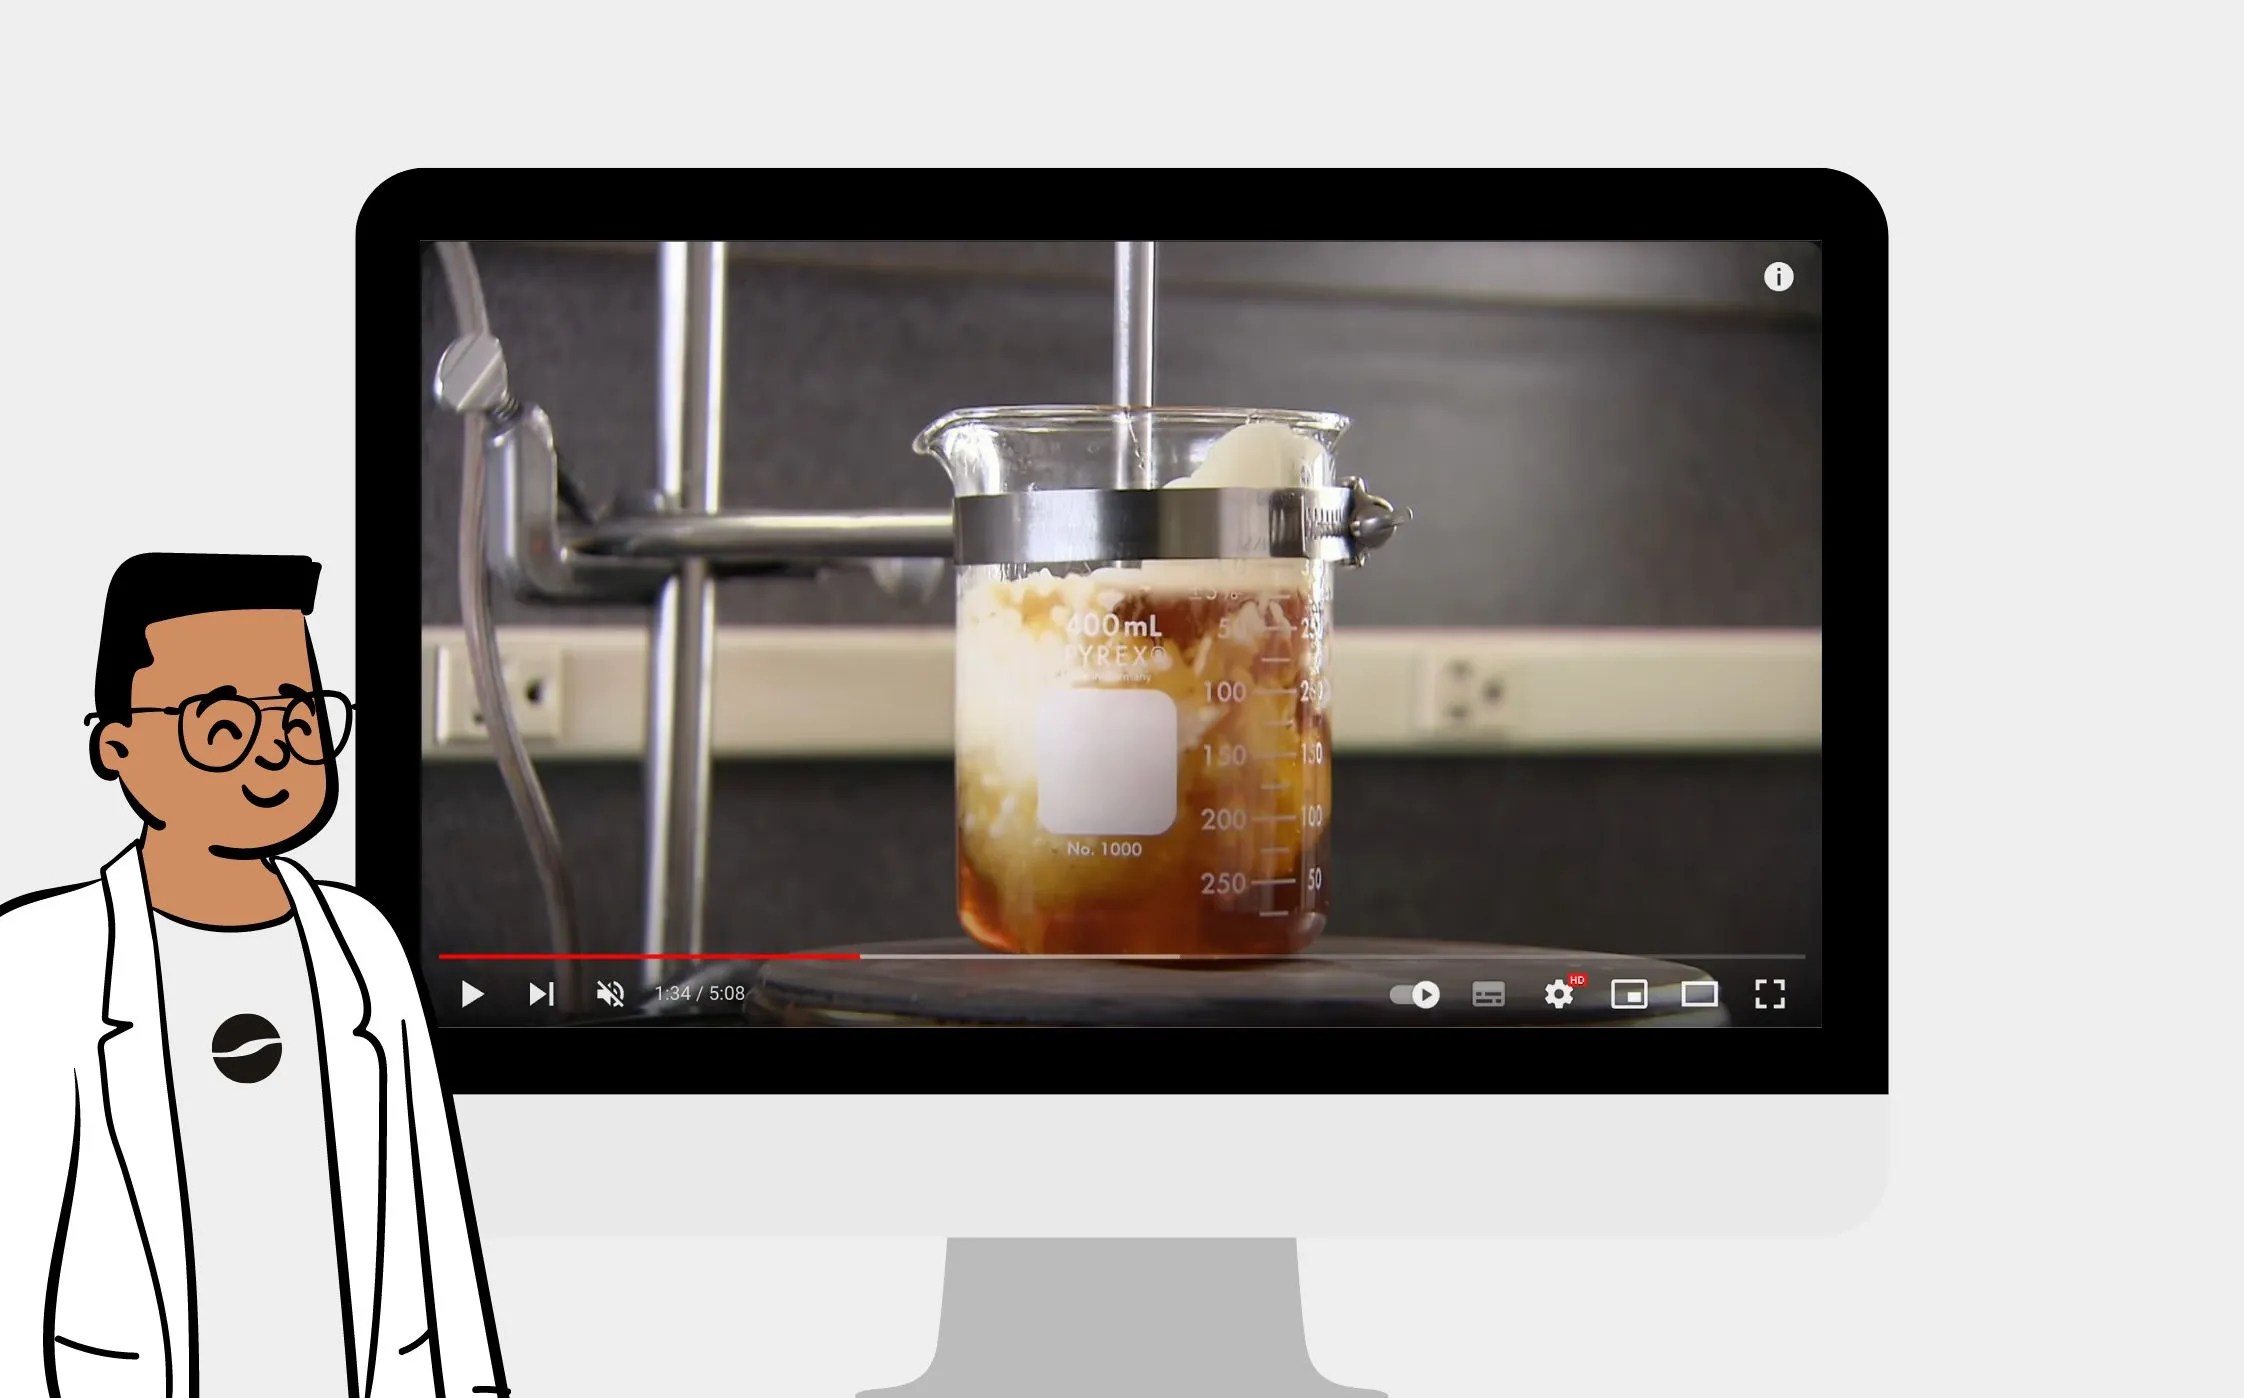2244x1398 pixels.
Task: Turn on subtitles/closed captions
Action: pyautogui.click(x=1488, y=994)
